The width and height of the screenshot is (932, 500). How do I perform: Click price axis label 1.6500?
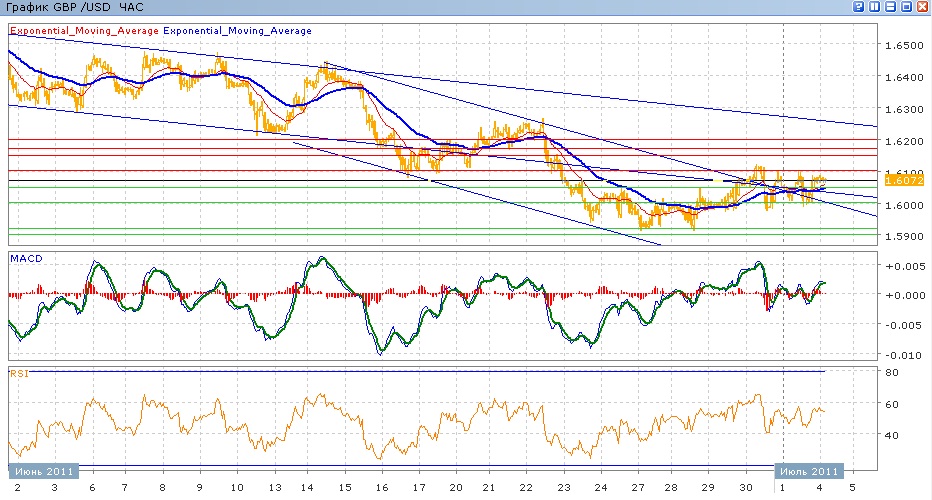pos(904,46)
